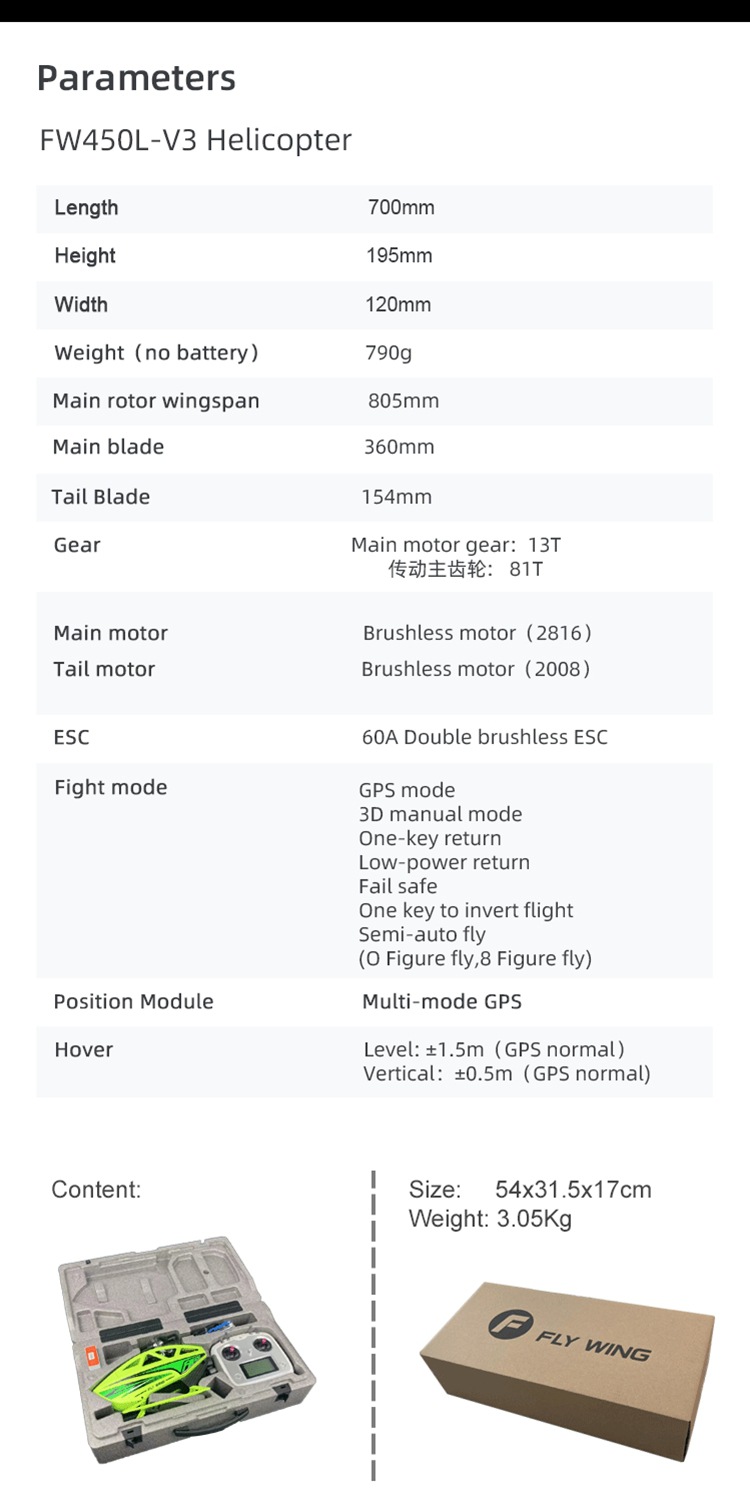Click the 60A Double brushless ESC text
The width and height of the screenshot is (750, 1496).
coord(485,737)
